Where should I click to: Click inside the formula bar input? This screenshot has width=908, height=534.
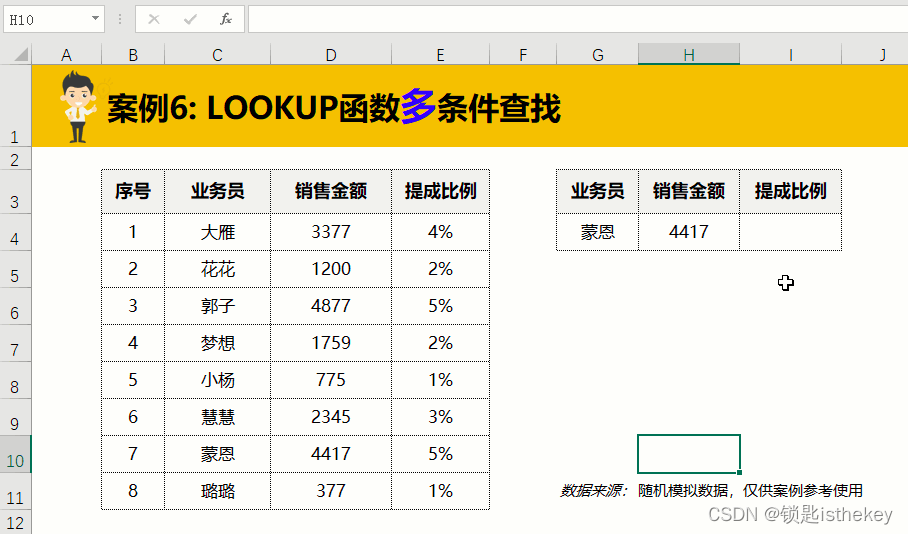[x=578, y=19]
